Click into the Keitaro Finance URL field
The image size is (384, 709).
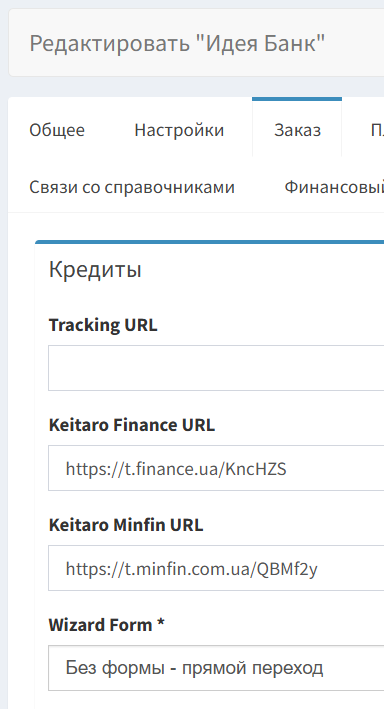tap(216, 468)
